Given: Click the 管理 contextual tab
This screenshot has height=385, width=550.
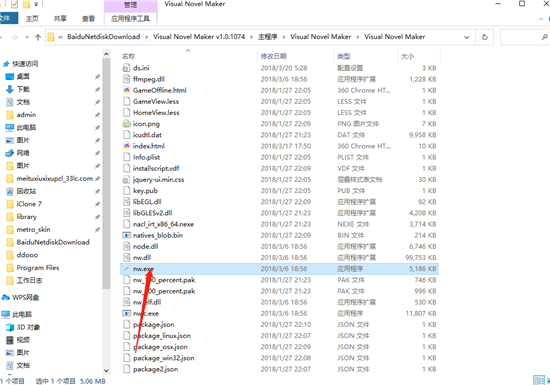Looking at the screenshot, I should pyautogui.click(x=130, y=5).
